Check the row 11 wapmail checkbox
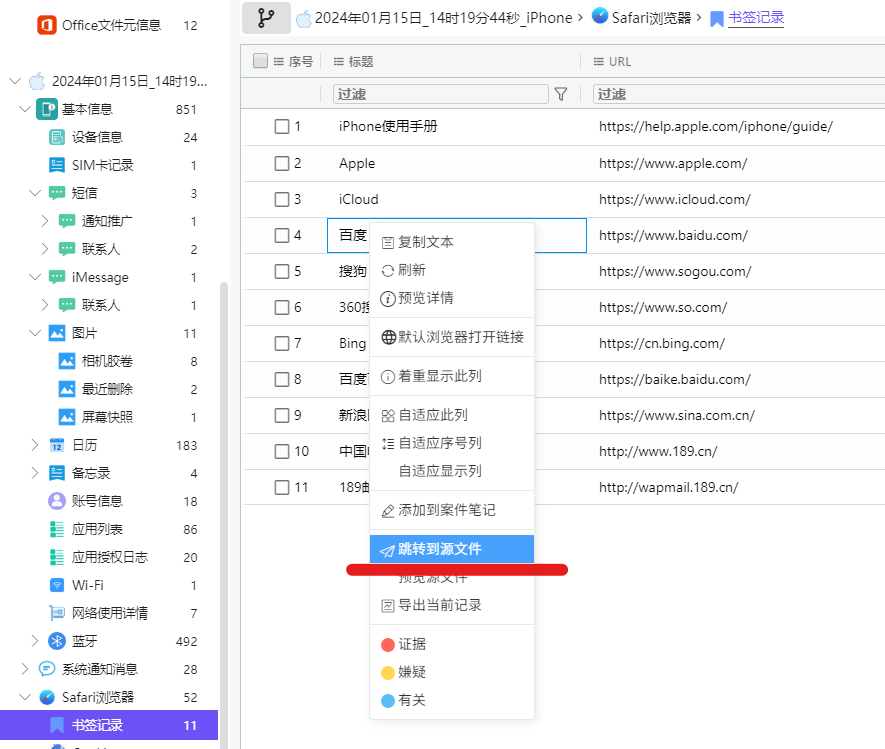Viewport: 885px width, 749px height. point(282,487)
